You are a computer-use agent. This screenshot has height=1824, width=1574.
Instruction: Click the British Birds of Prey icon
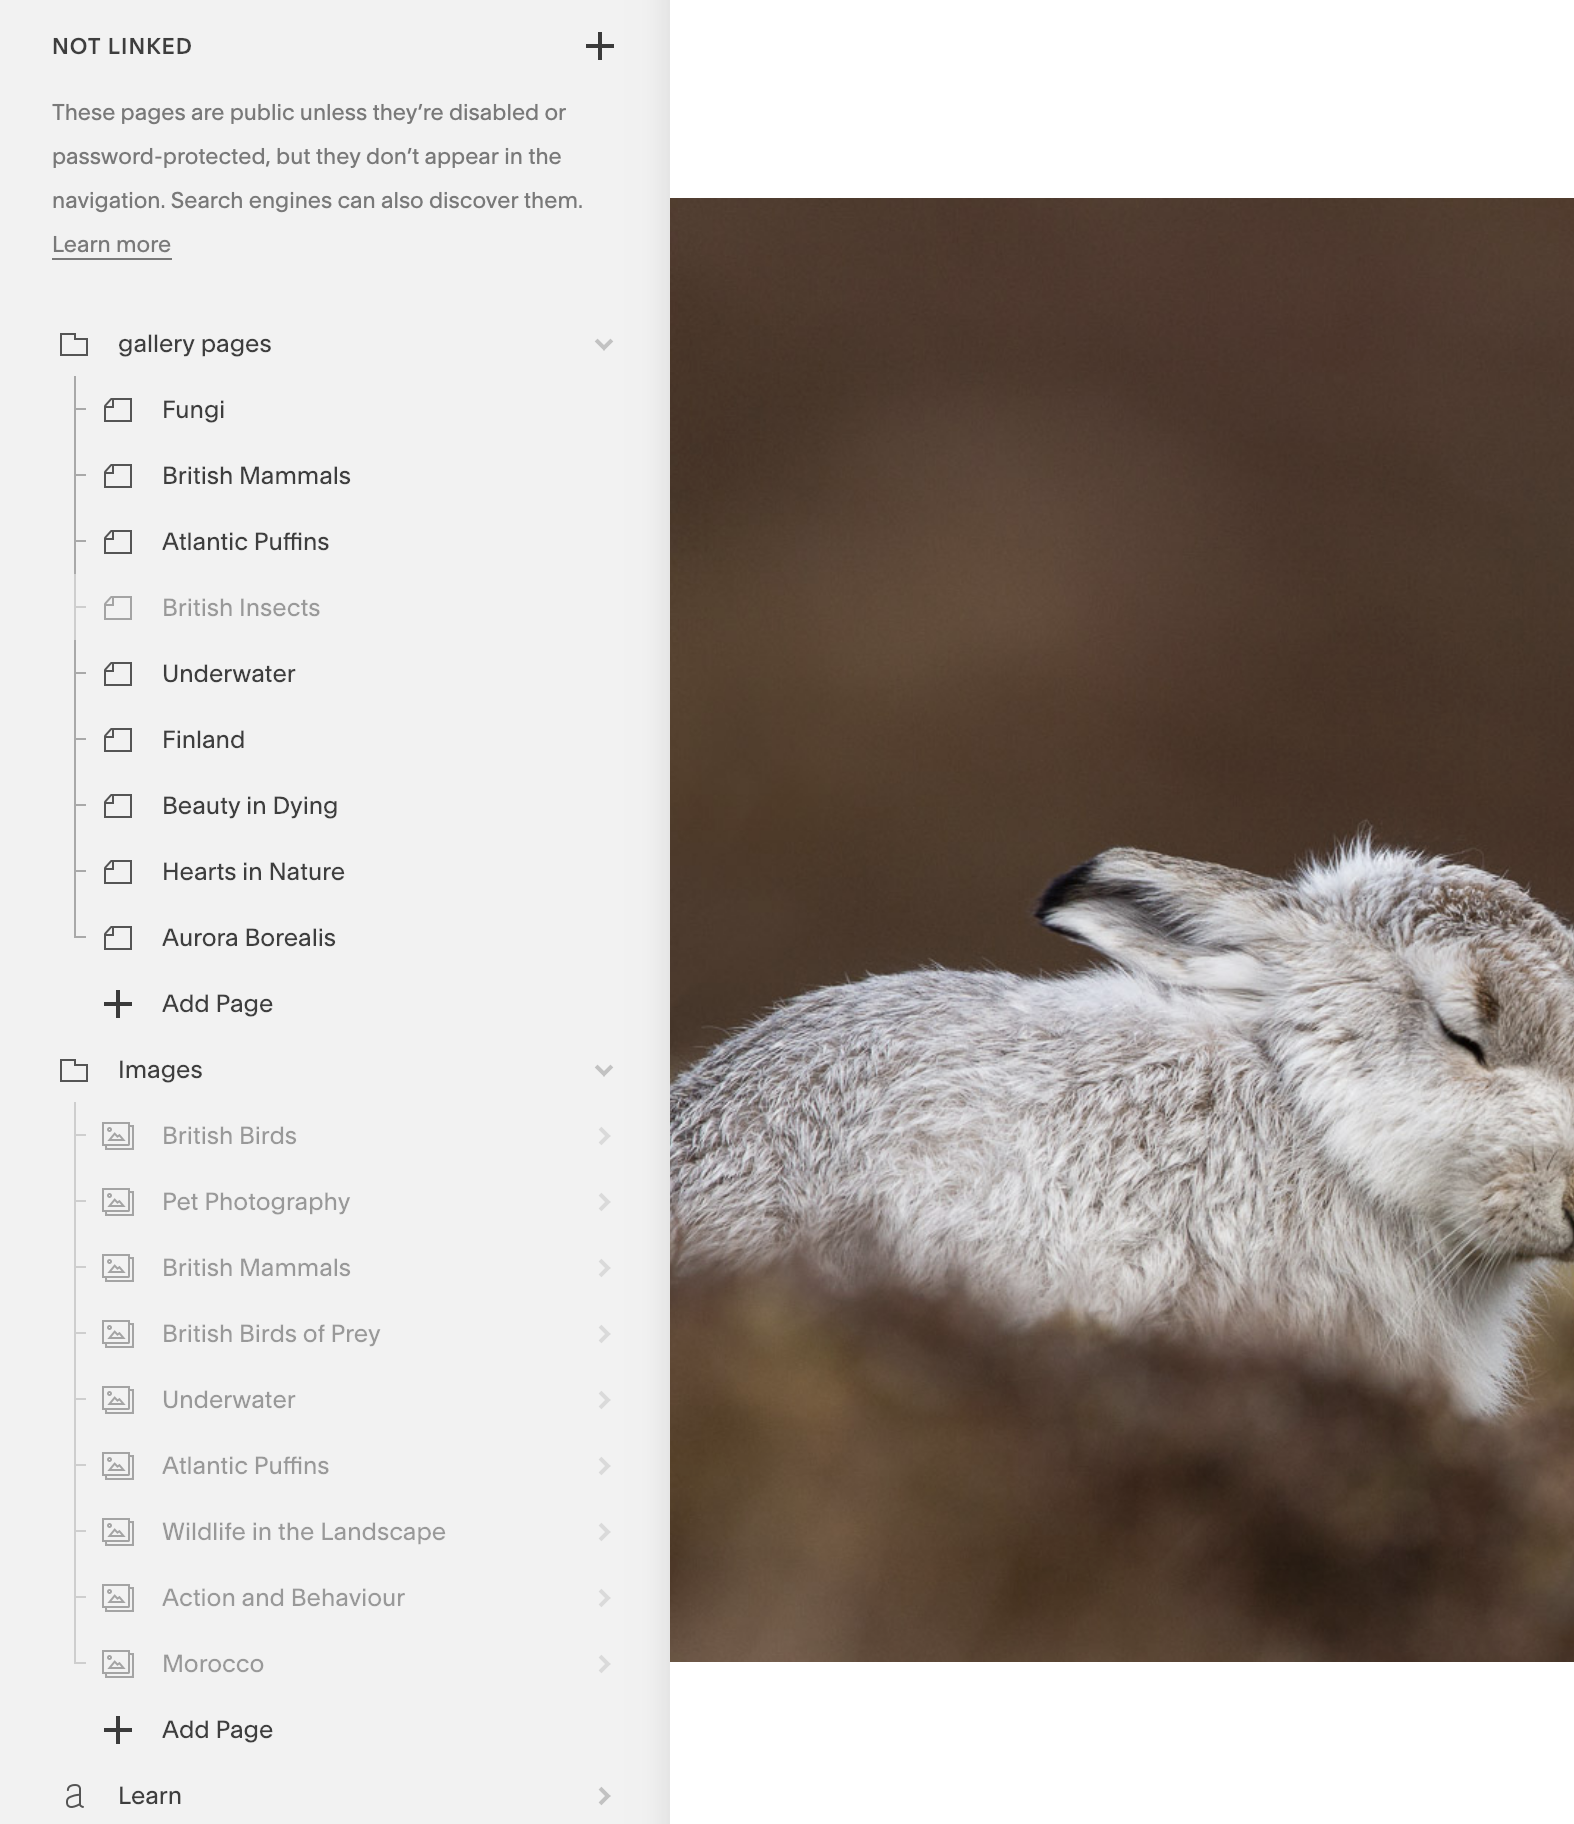pyautogui.click(x=118, y=1334)
